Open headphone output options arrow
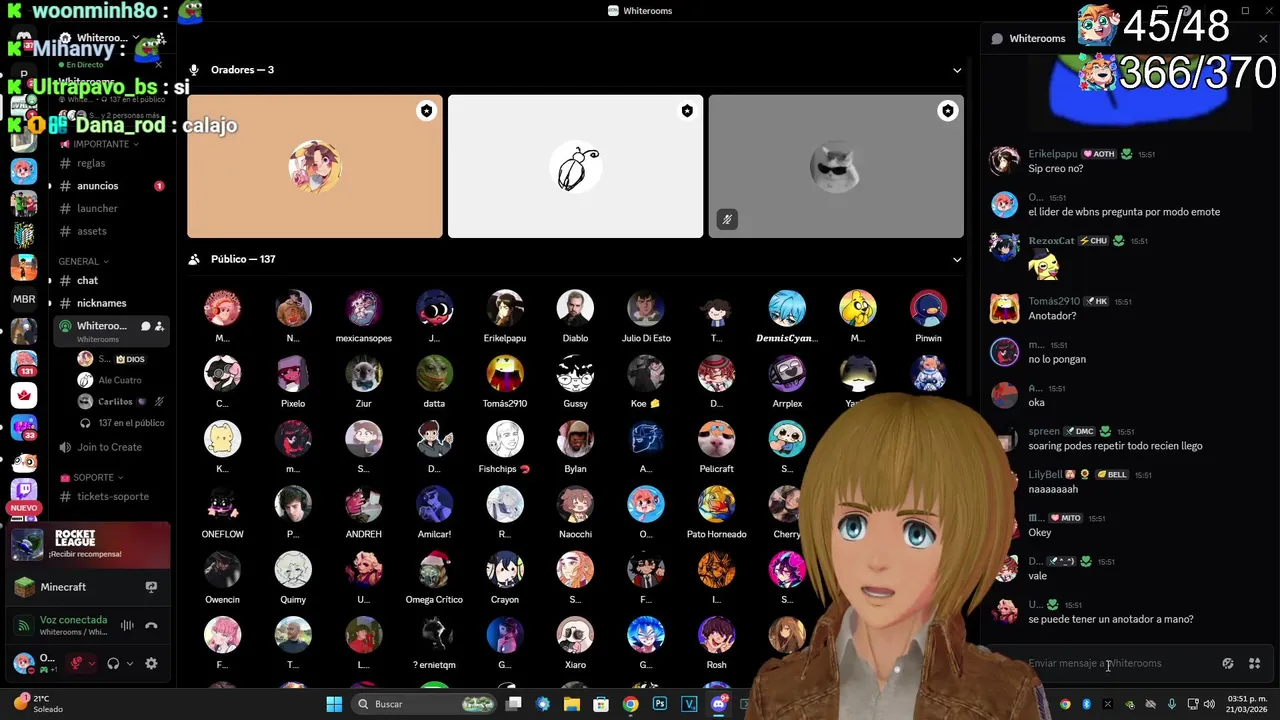1280x720 pixels. click(x=130, y=663)
